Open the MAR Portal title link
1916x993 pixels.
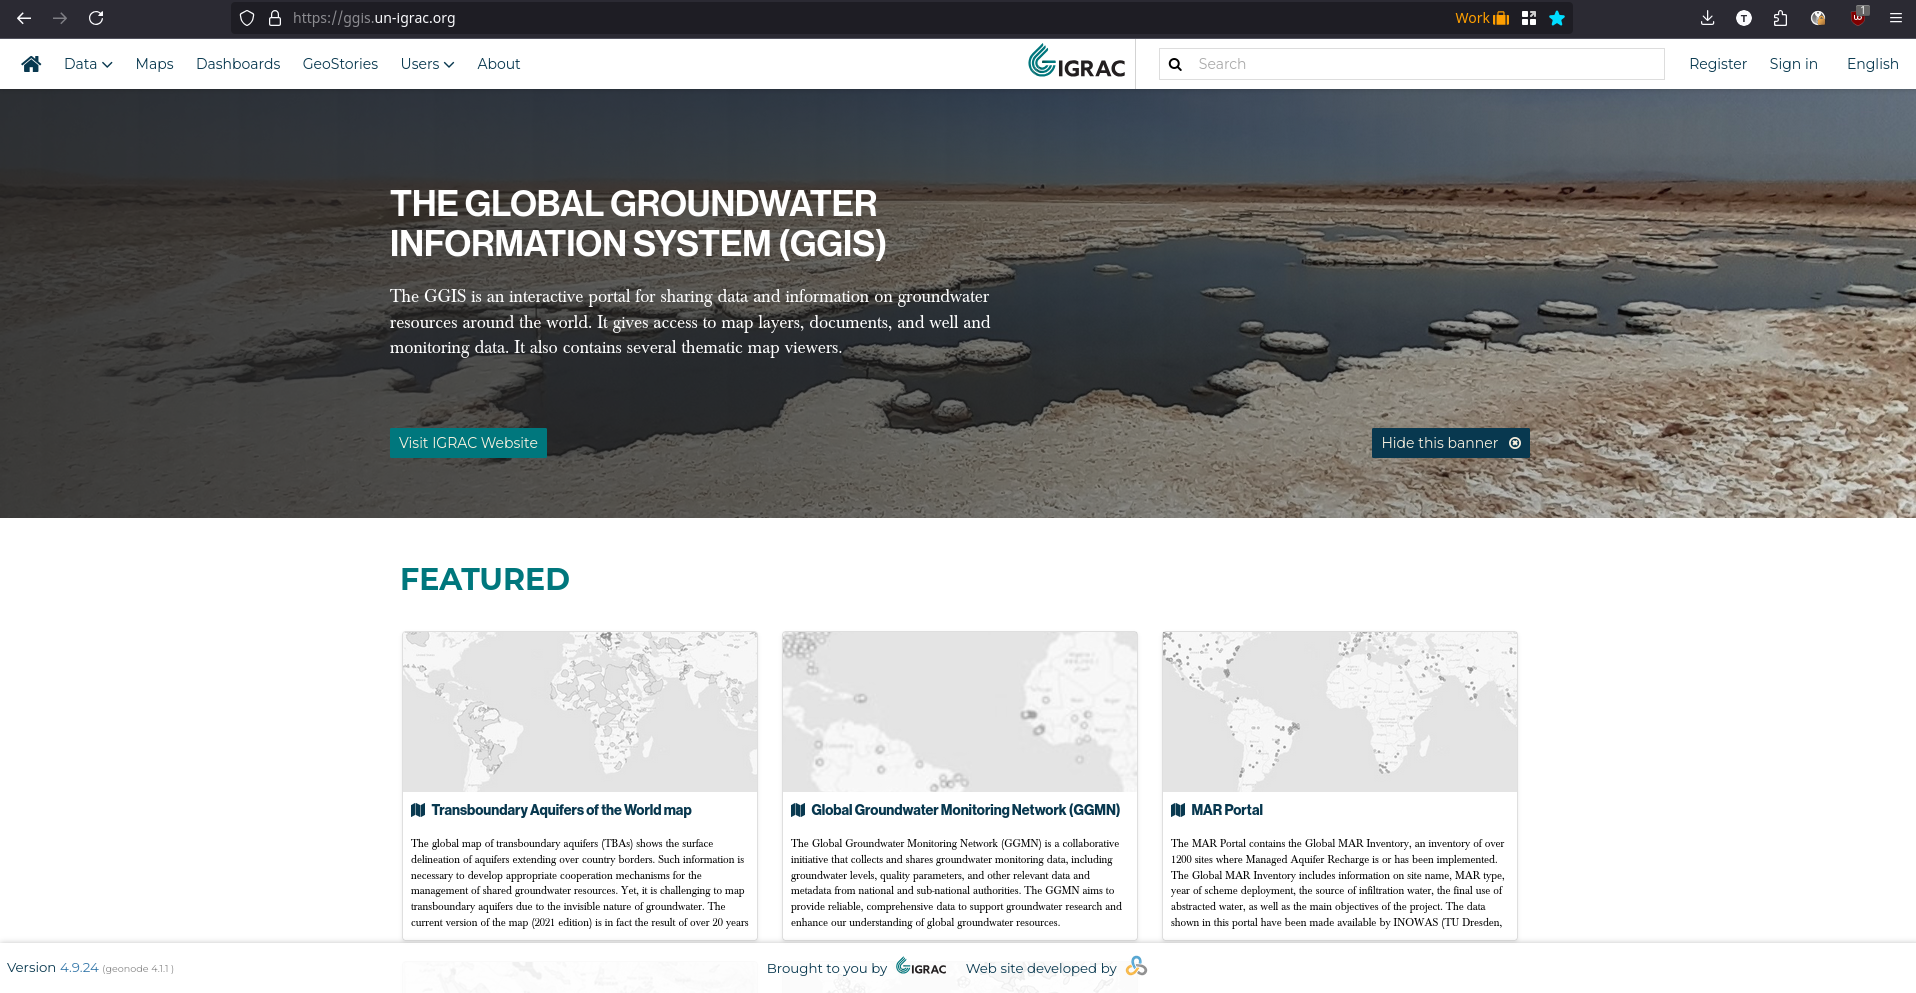pos(1227,810)
